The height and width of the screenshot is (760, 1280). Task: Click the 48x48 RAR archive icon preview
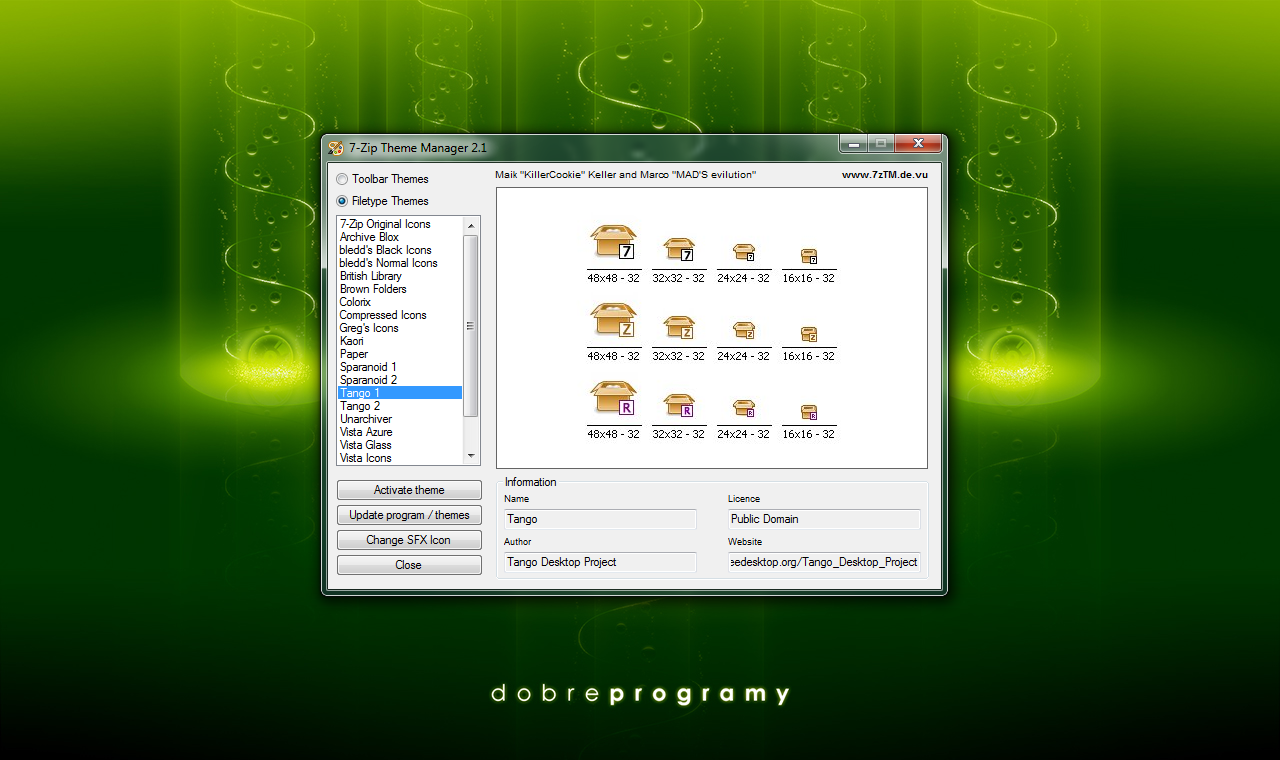(x=613, y=399)
